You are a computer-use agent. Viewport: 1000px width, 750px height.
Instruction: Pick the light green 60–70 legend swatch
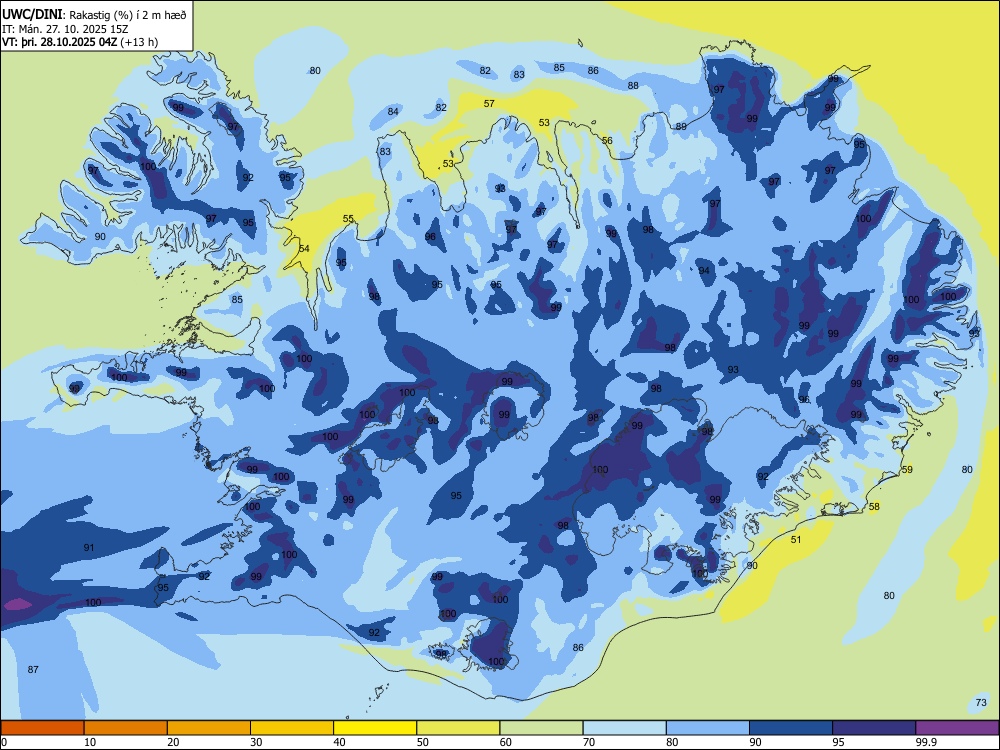click(541, 728)
